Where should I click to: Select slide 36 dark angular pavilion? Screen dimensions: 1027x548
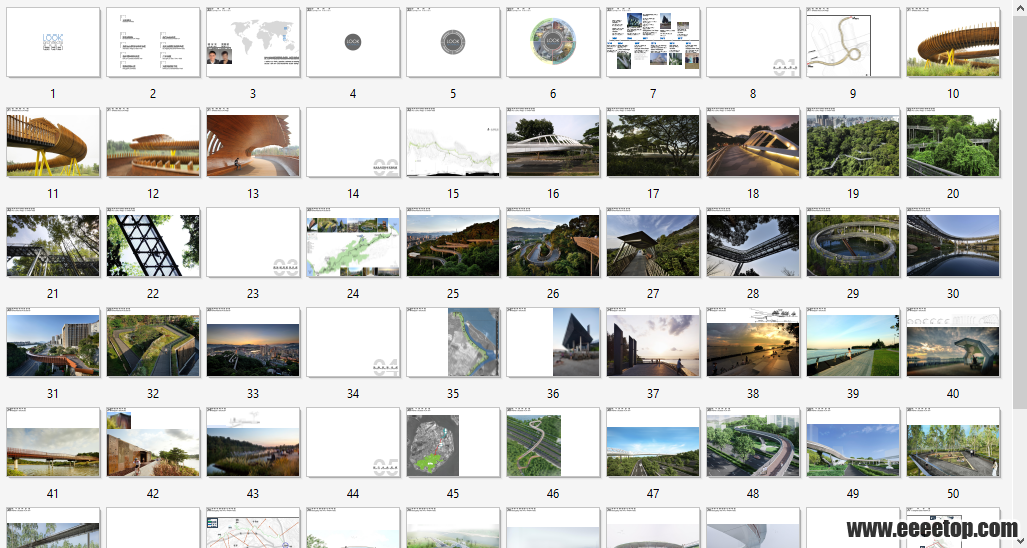(553, 342)
